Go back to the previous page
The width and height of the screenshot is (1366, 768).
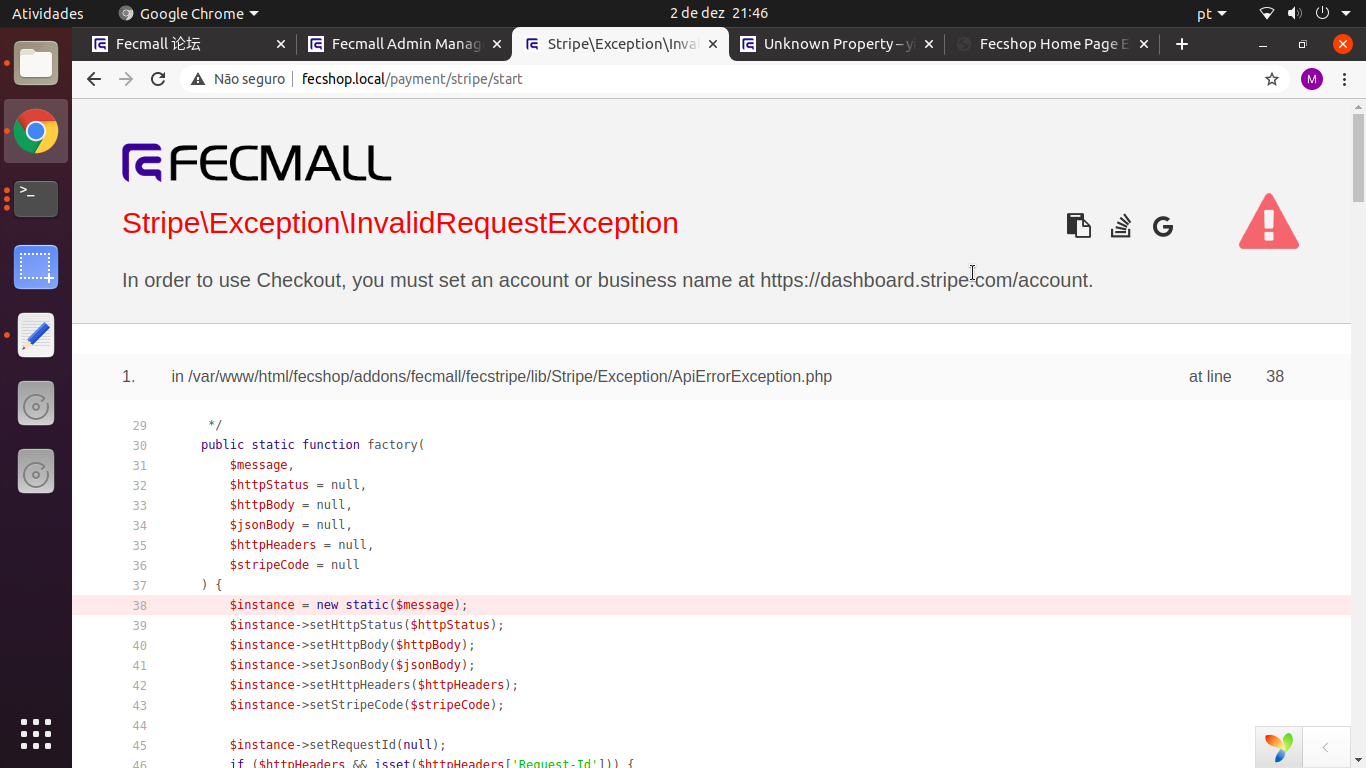(x=94, y=79)
